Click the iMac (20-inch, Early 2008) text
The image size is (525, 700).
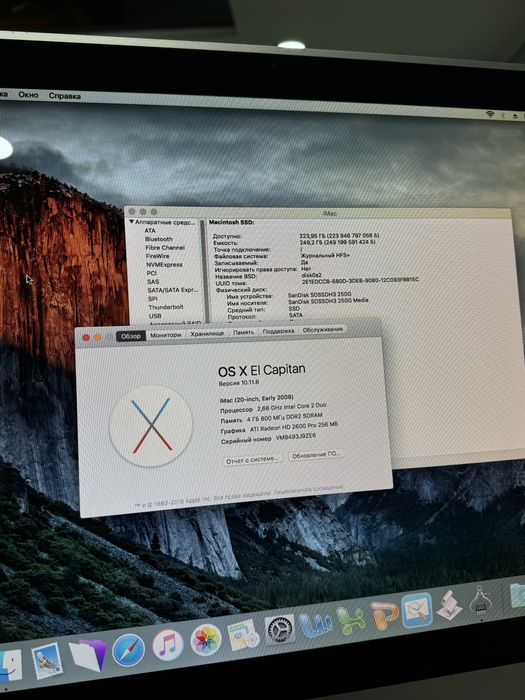click(256, 399)
